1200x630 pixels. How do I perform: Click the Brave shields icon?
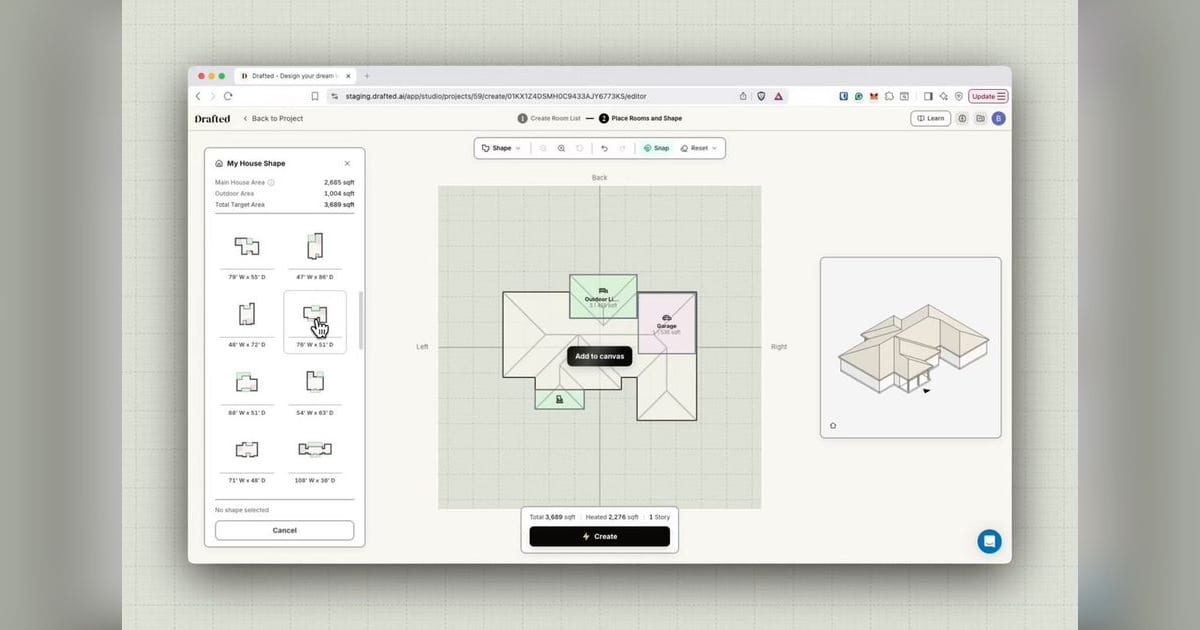point(761,96)
